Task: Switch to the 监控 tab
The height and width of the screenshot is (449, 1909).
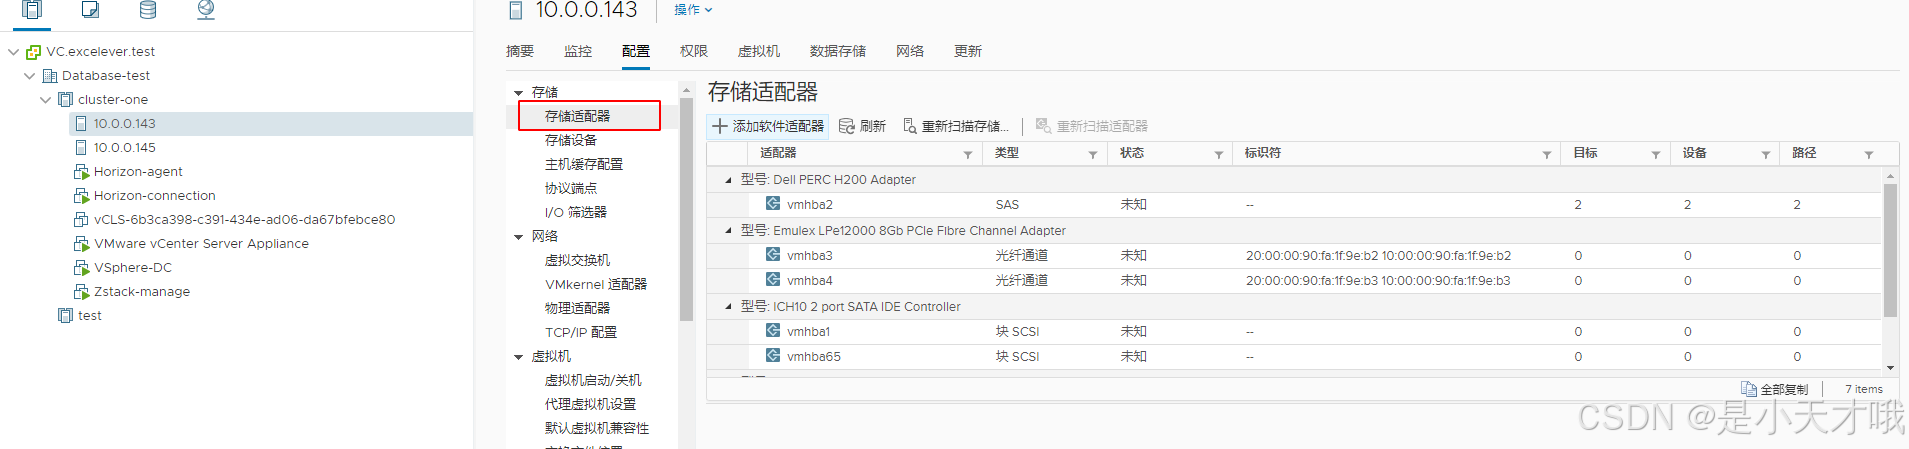Action: click(578, 51)
